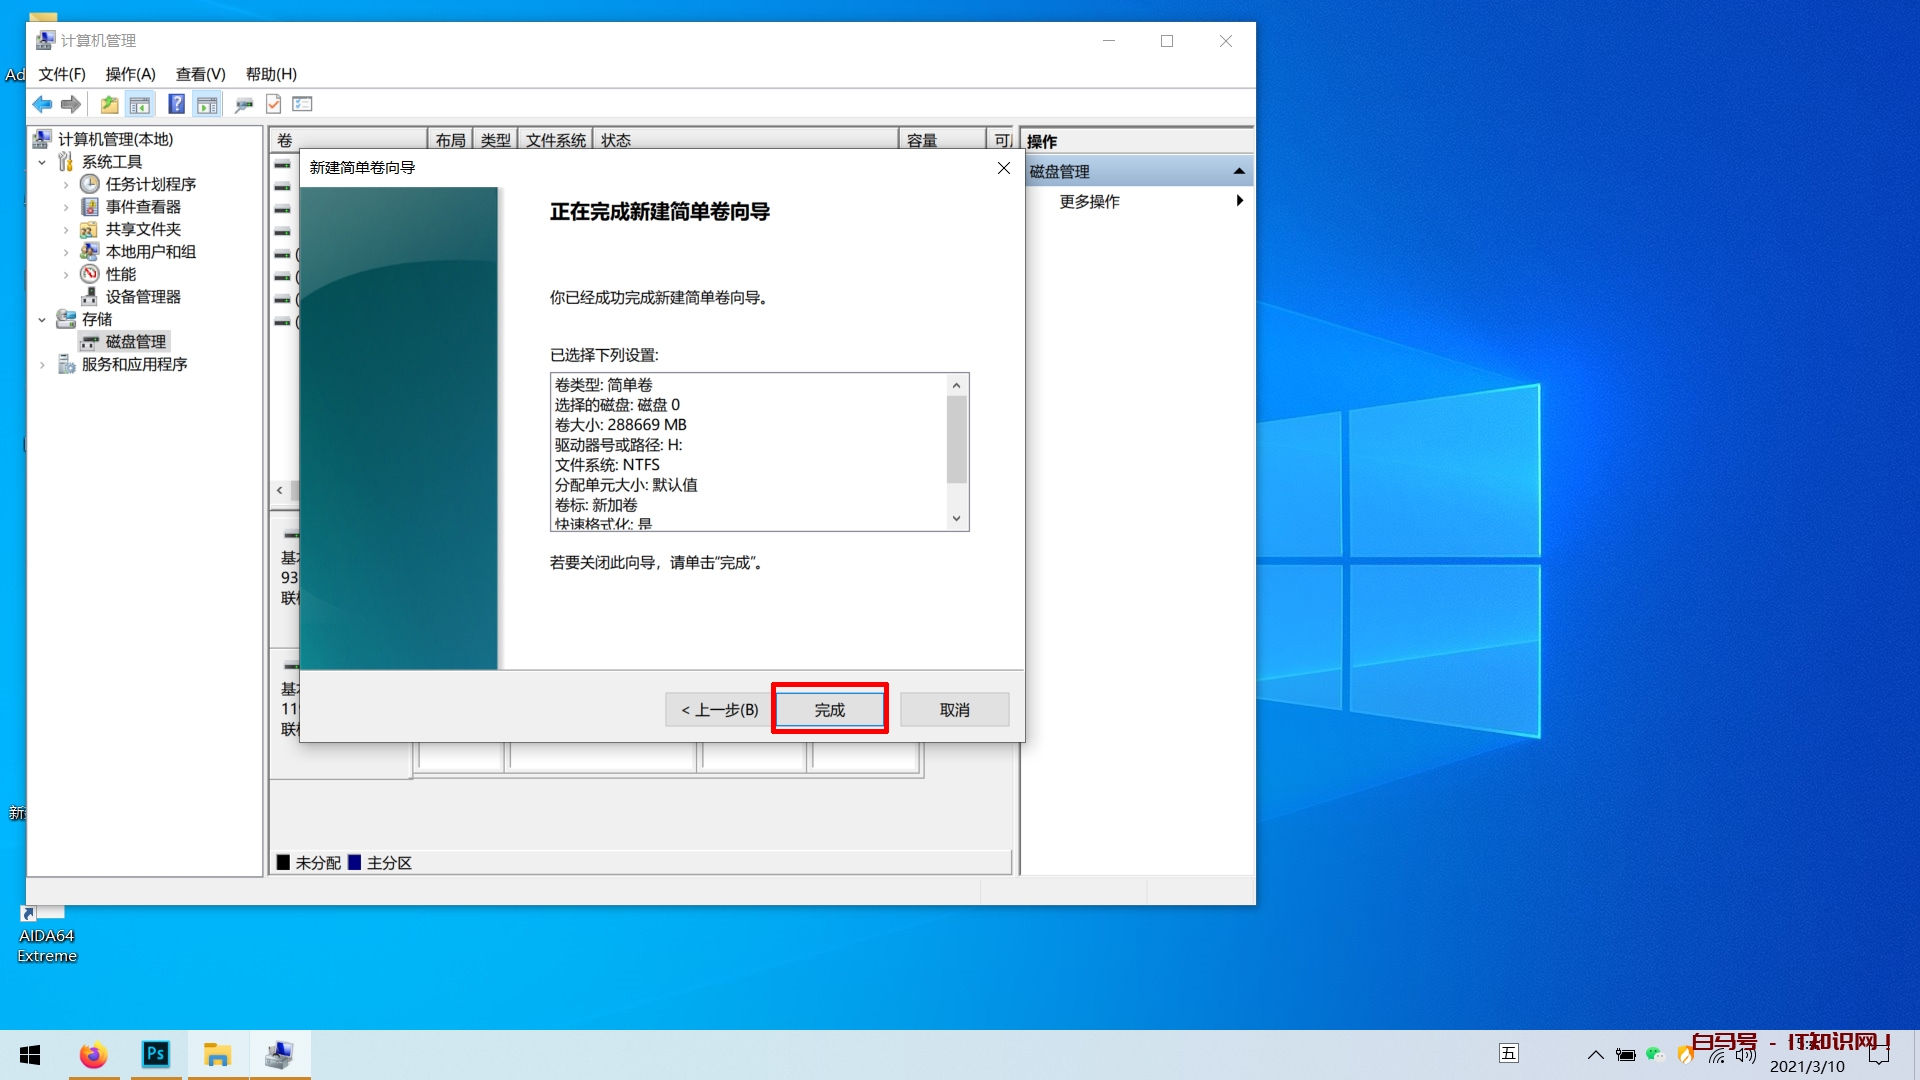Viewport: 1920px width, 1080px height.
Task: Select 设备管理器 in the tree
Action: point(143,297)
